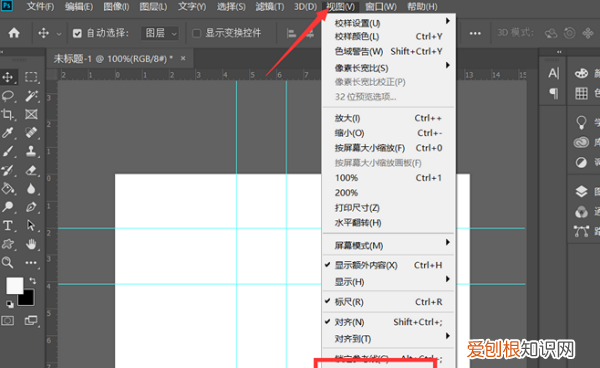This screenshot has width=600, height=368.
Task: Open the 图层(L) menu
Action: pyautogui.click(x=153, y=7)
